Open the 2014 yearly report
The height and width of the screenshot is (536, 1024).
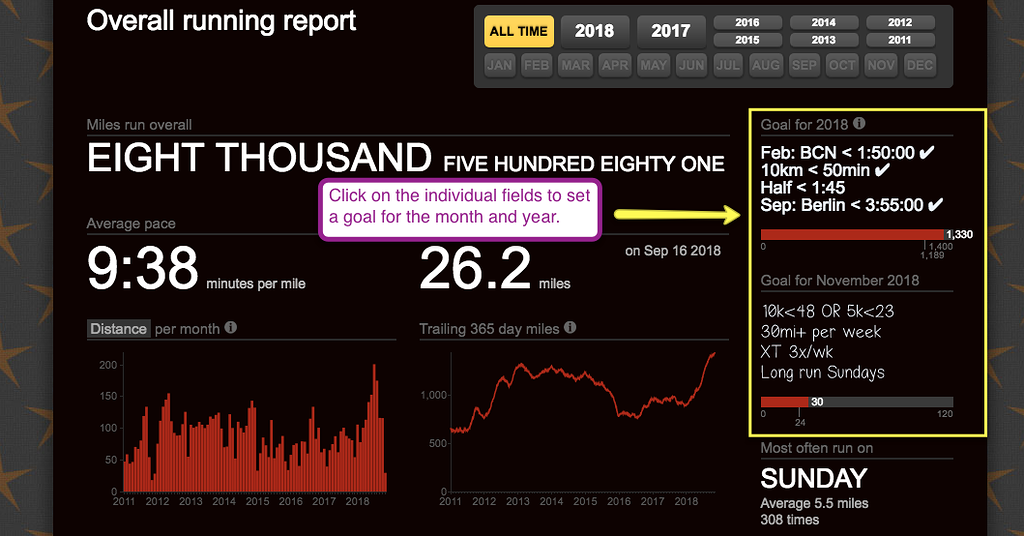click(824, 22)
